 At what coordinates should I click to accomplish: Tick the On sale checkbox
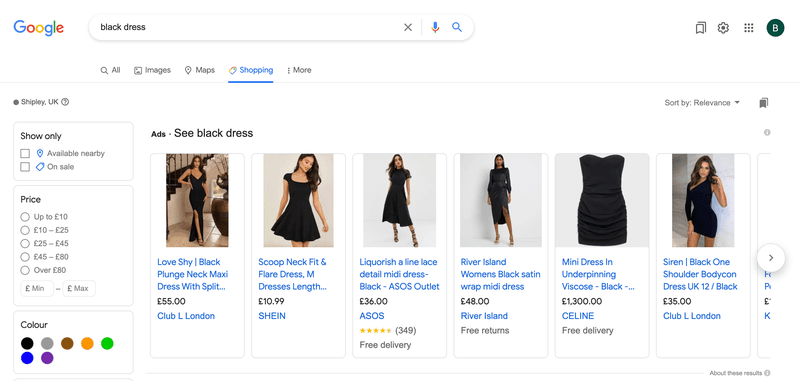(x=25, y=167)
